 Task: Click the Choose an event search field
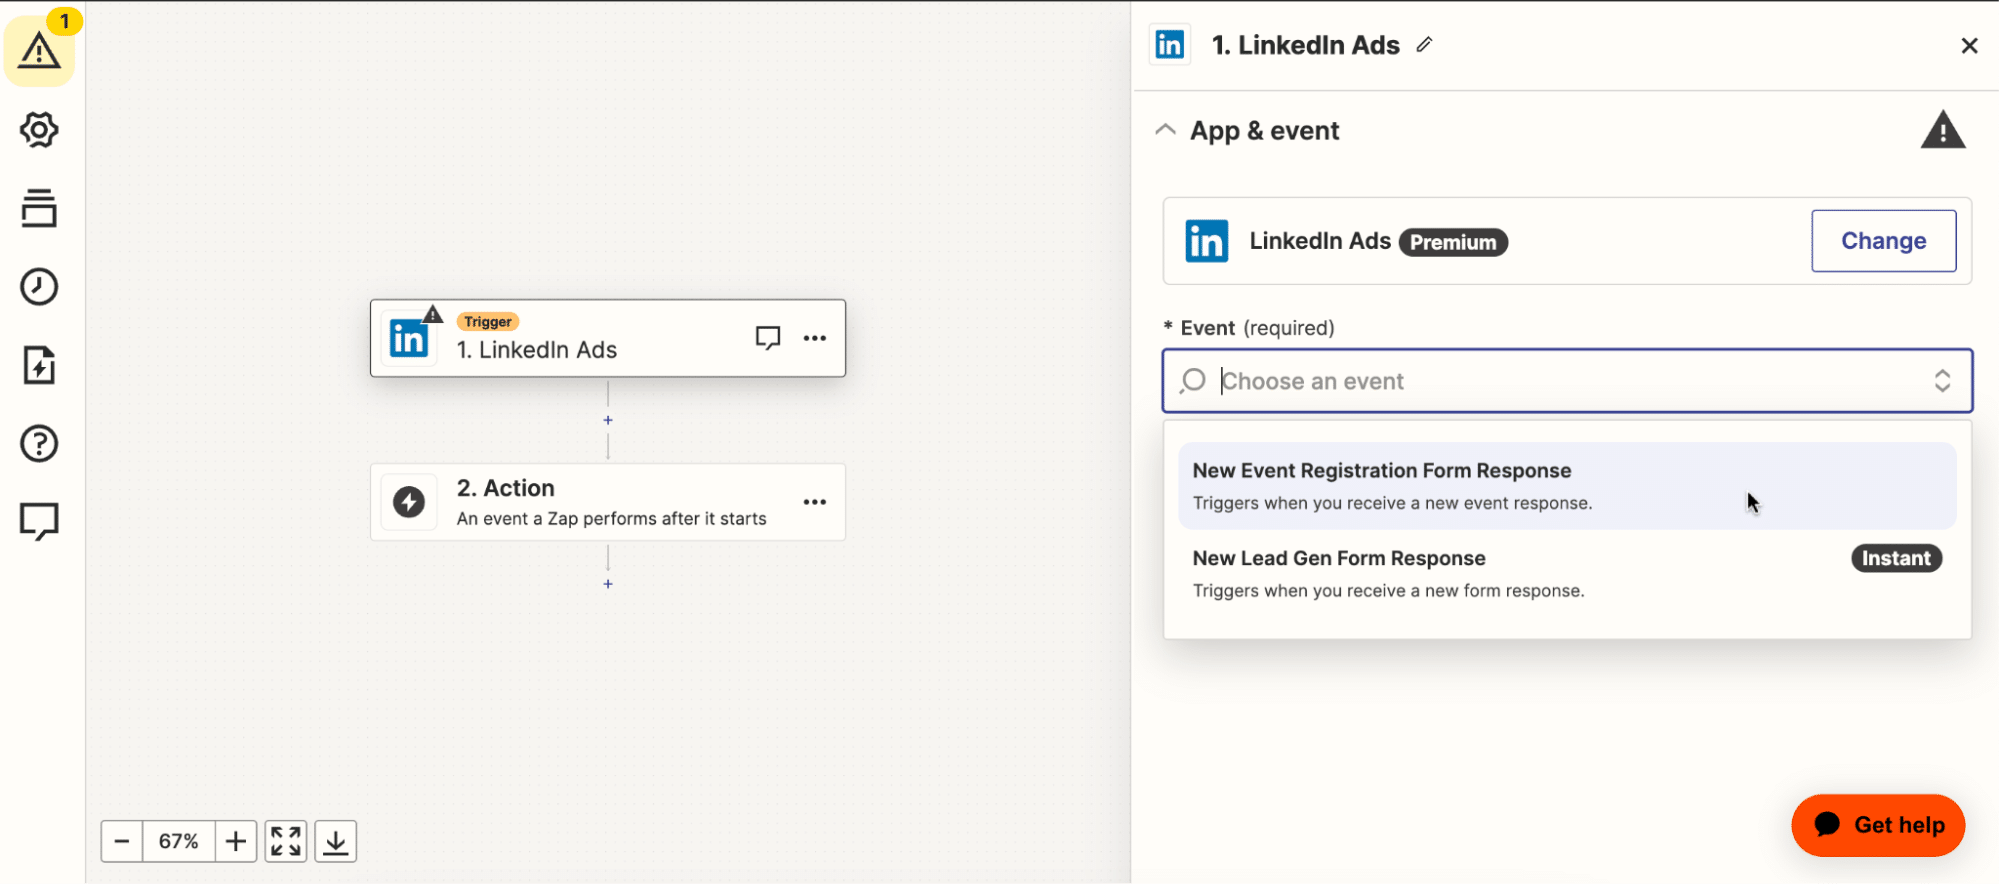click(x=1567, y=381)
